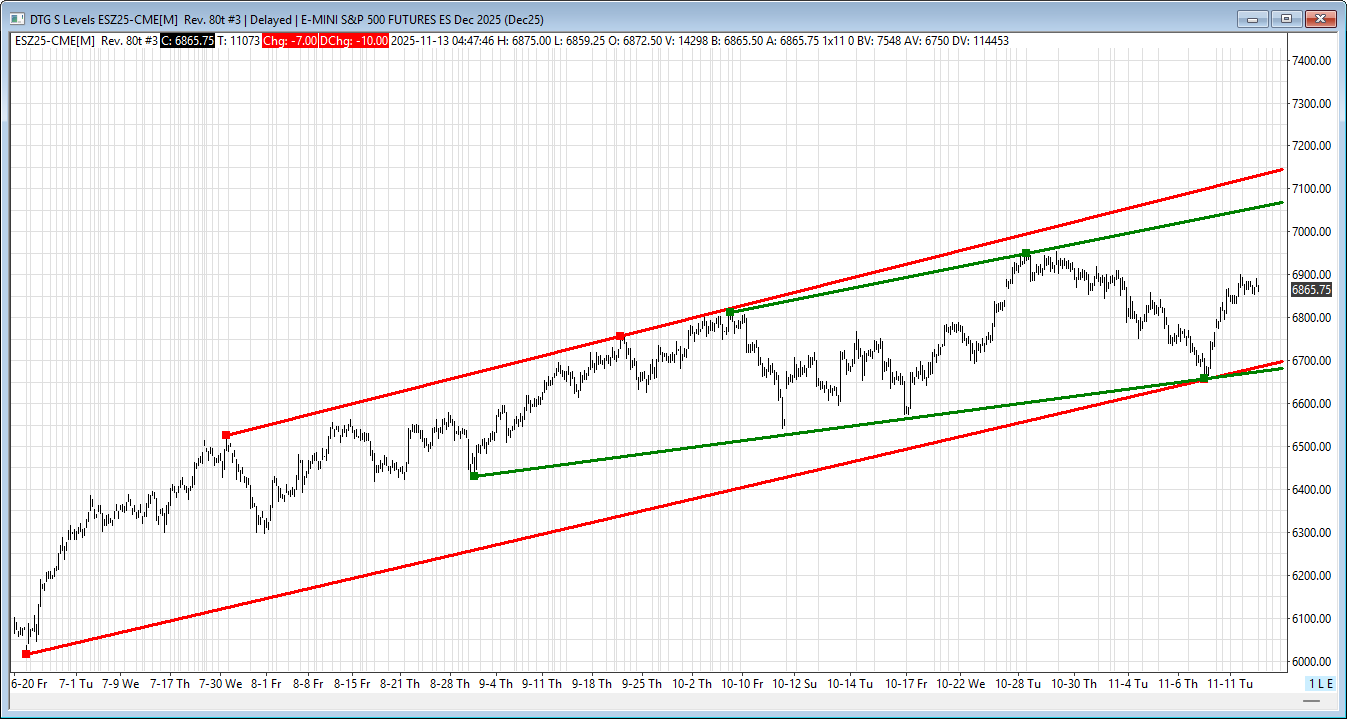
Task: Click the '1 L E' chart status indicator
Action: 1320,683
